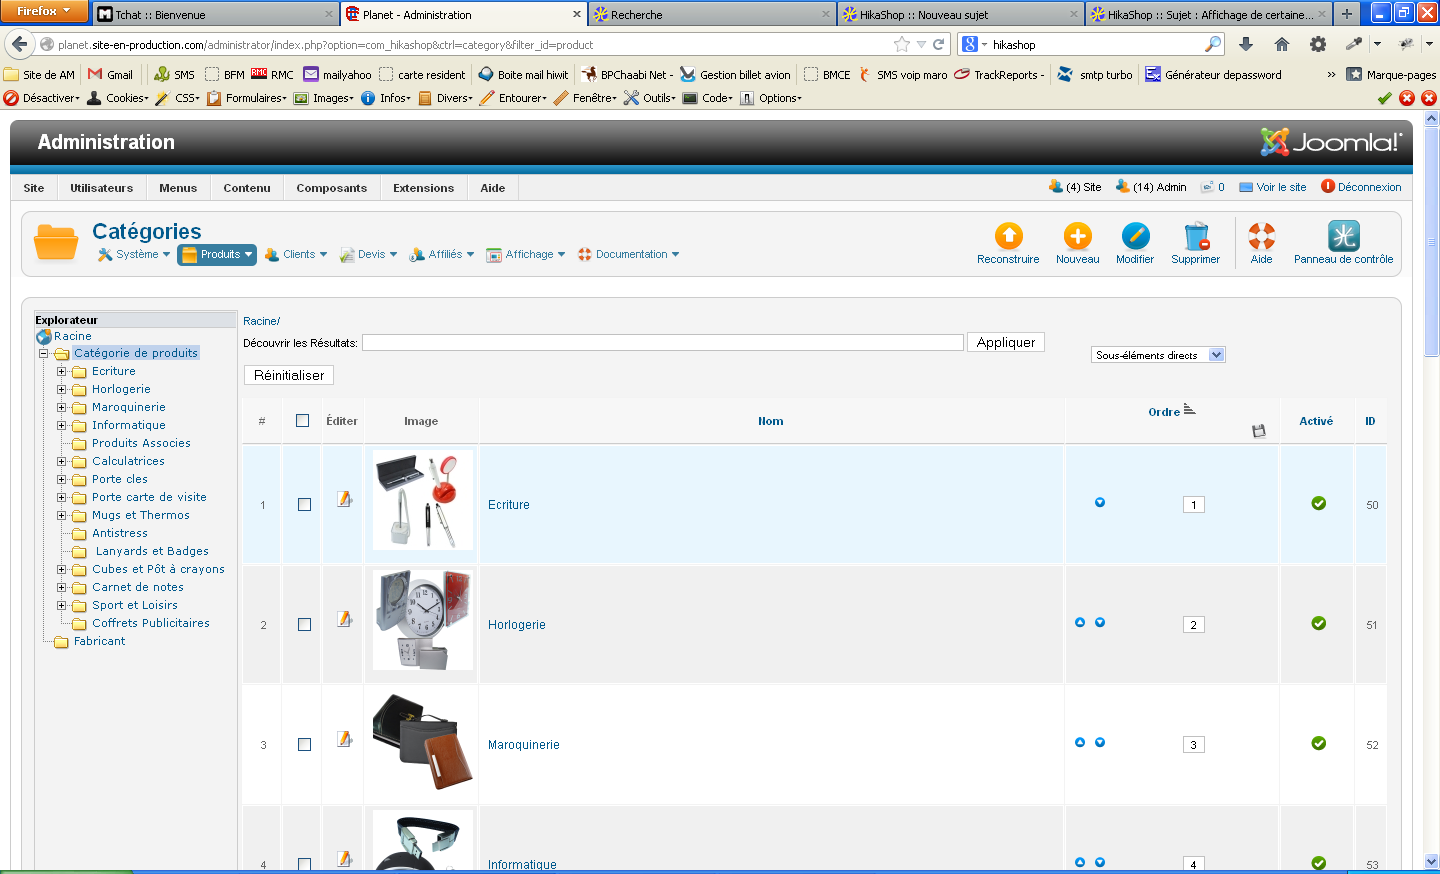Screen dimensions: 1440x874
Task: Click edit icon for Ecriture row
Action: point(344,499)
